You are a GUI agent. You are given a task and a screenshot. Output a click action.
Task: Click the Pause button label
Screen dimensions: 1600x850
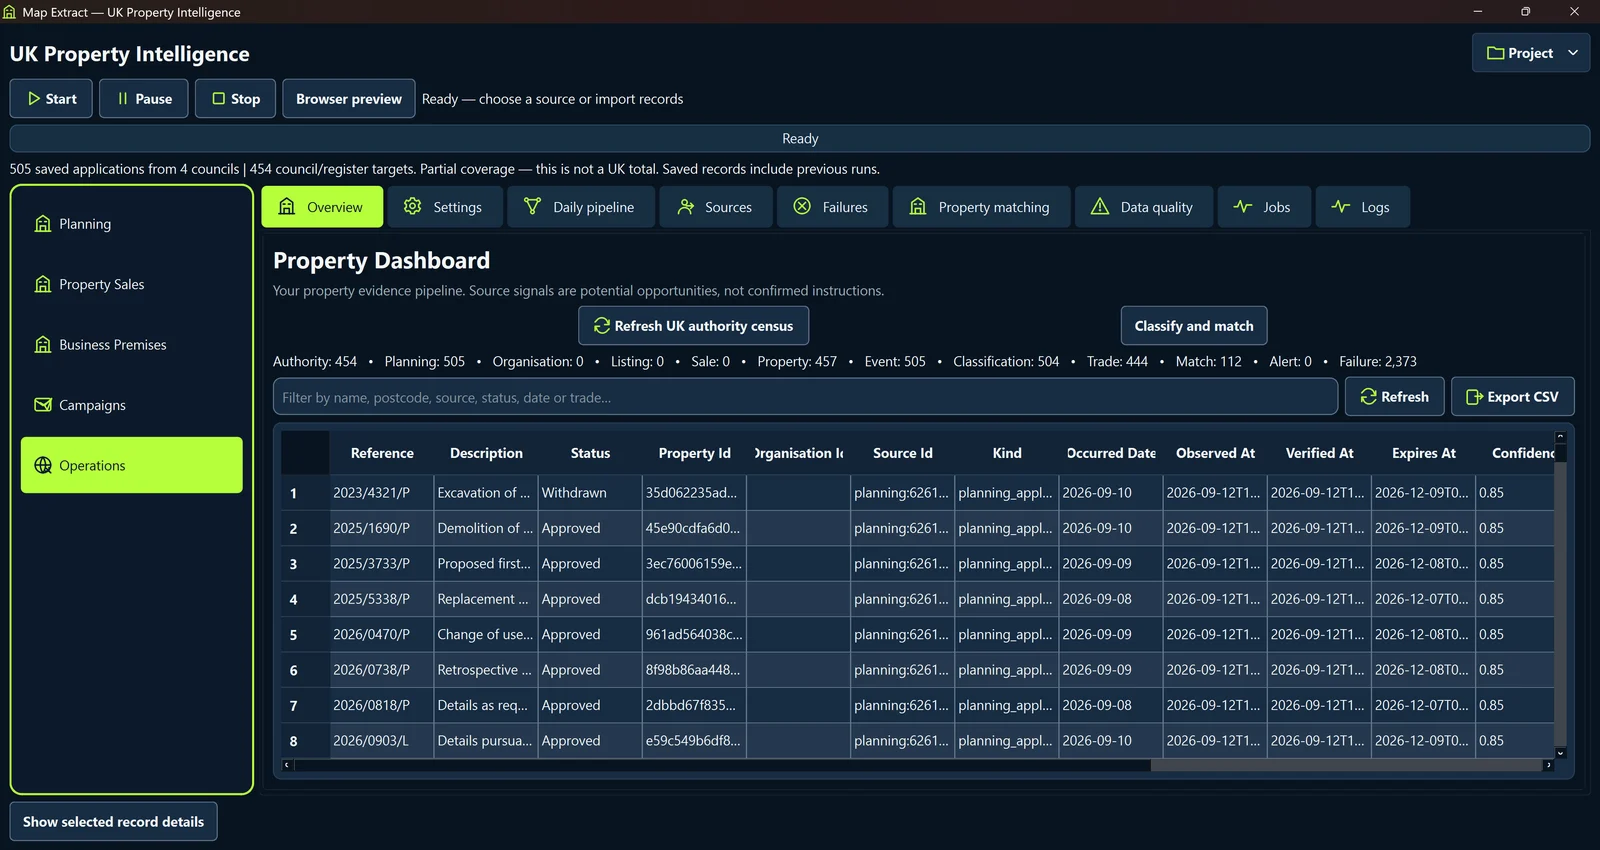(x=154, y=99)
